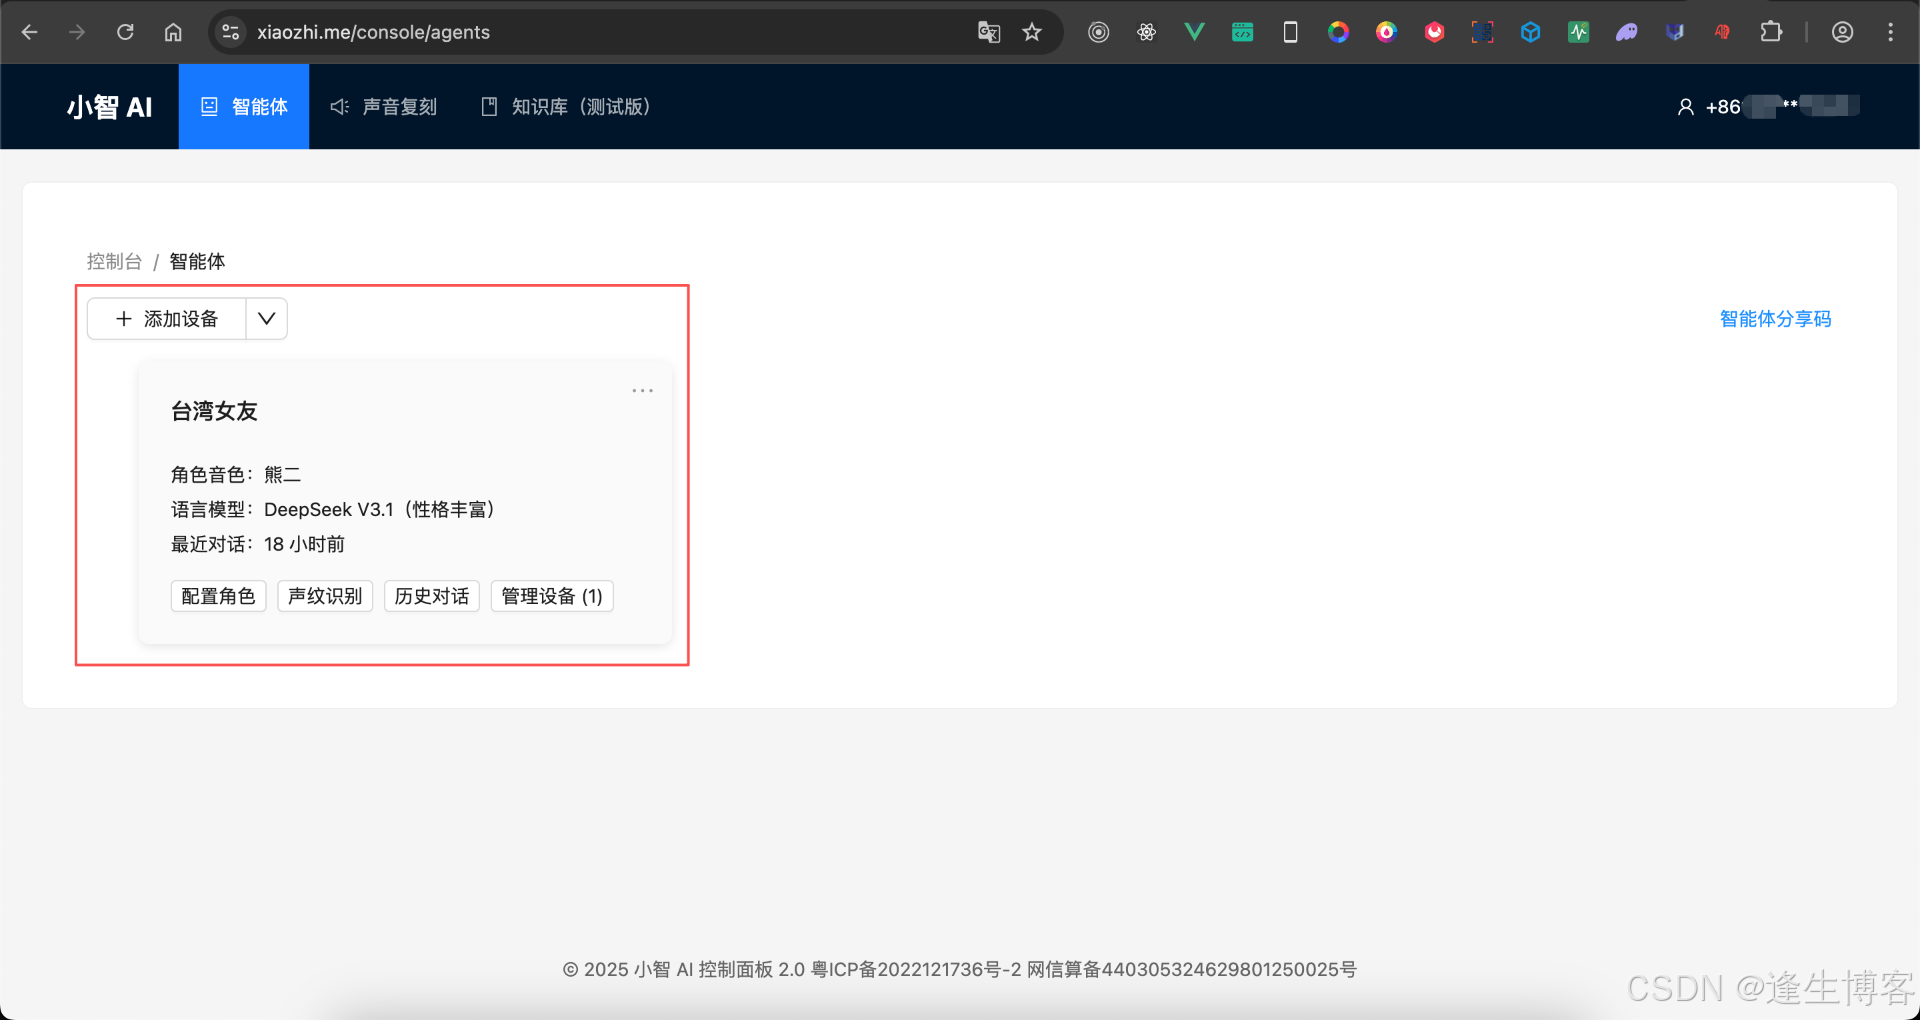Click the browser profile avatar icon

pyautogui.click(x=1842, y=31)
